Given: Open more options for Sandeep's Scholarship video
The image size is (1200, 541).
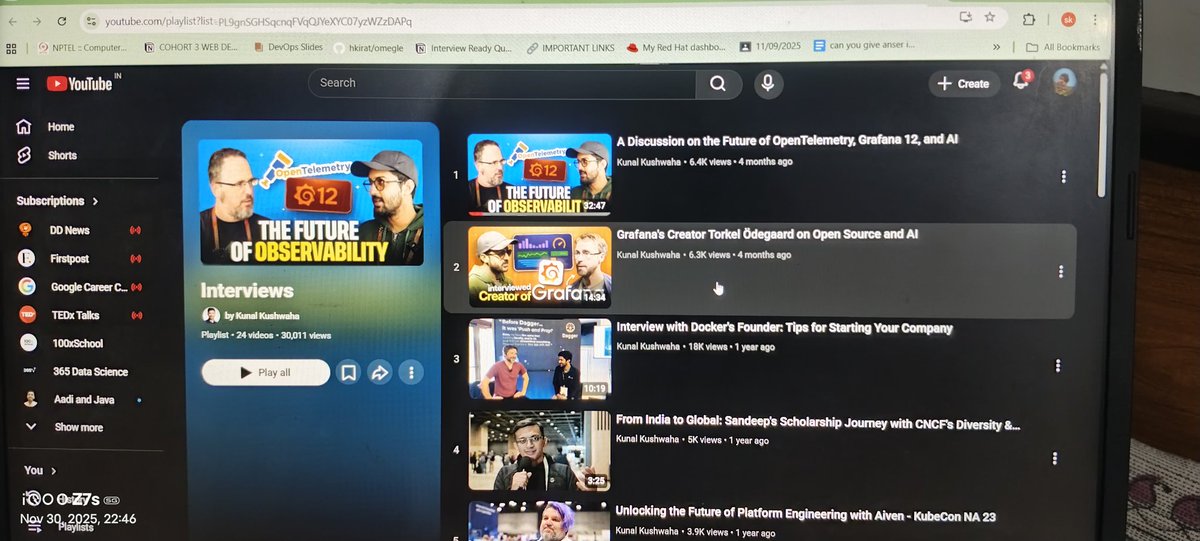Looking at the screenshot, I should [1055, 458].
